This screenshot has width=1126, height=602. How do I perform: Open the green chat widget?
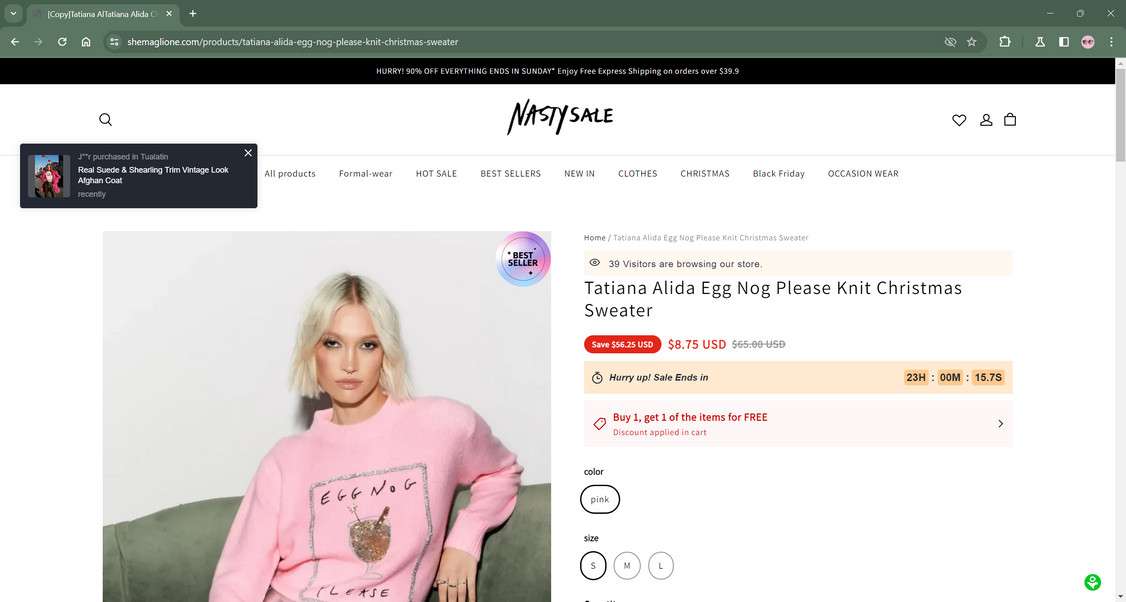1092,581
